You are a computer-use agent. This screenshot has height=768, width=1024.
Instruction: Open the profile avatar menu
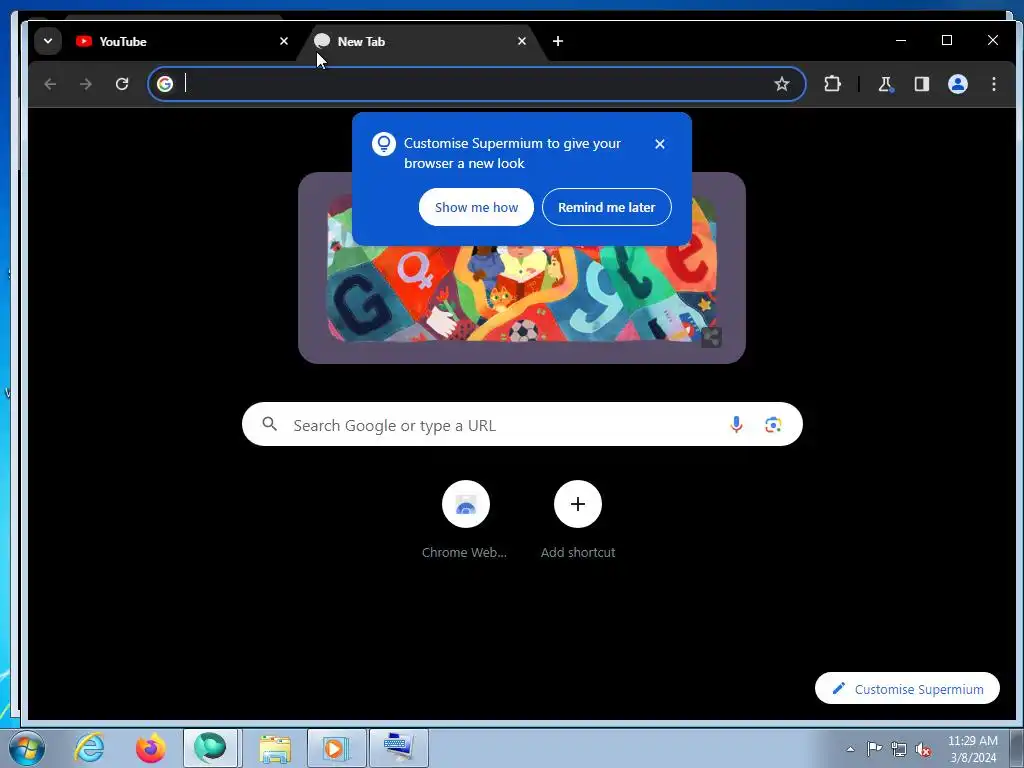pos(958,84)
